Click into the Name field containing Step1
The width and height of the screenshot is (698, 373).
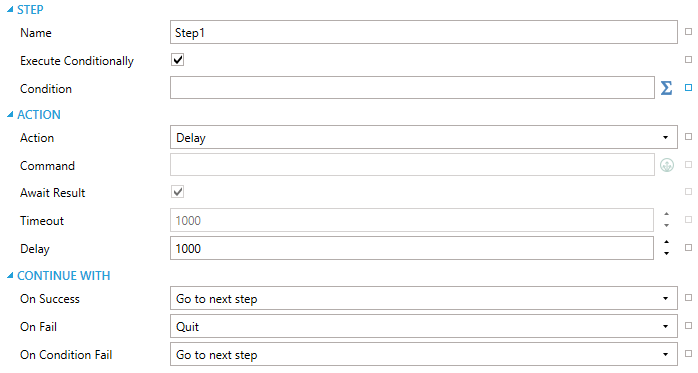tap(424, 32)
